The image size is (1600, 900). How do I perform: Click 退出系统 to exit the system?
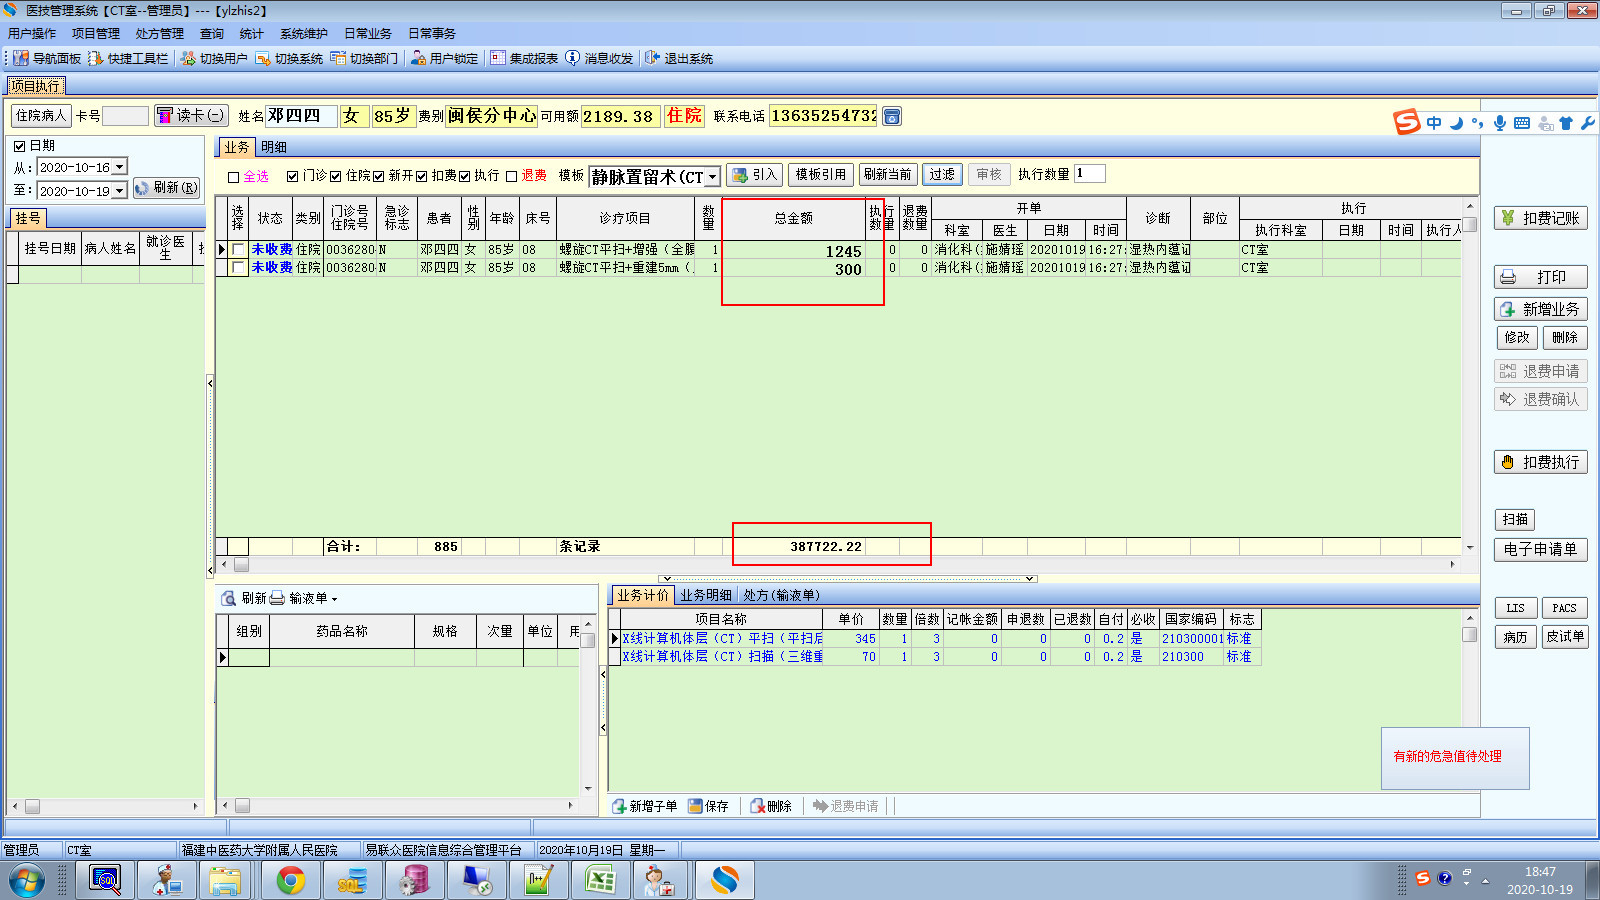pyautogui.click(x=679, y=58)
